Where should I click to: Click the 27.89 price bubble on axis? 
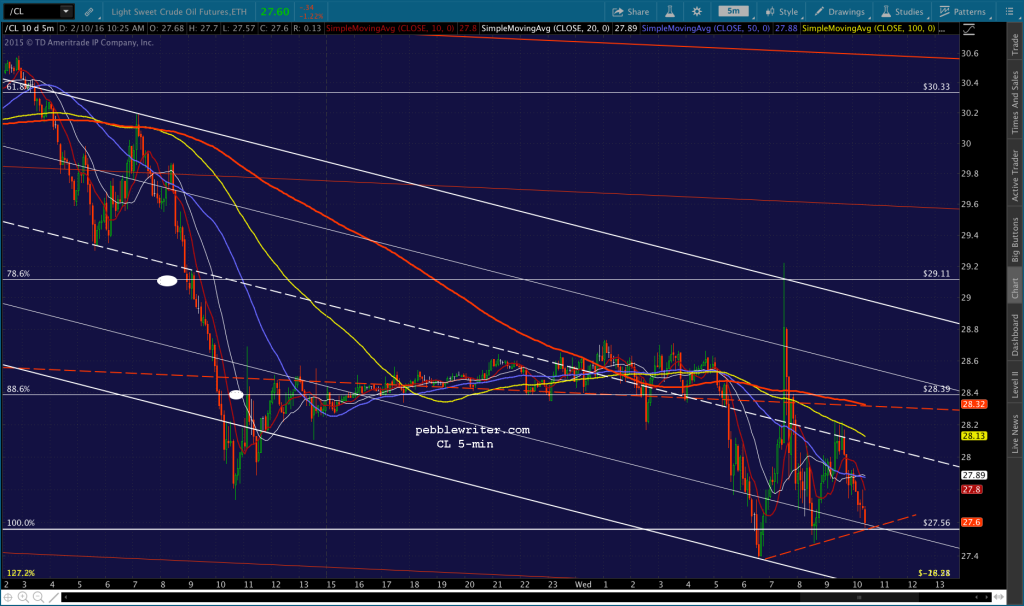pyautogui.click(x=974, y=475)
